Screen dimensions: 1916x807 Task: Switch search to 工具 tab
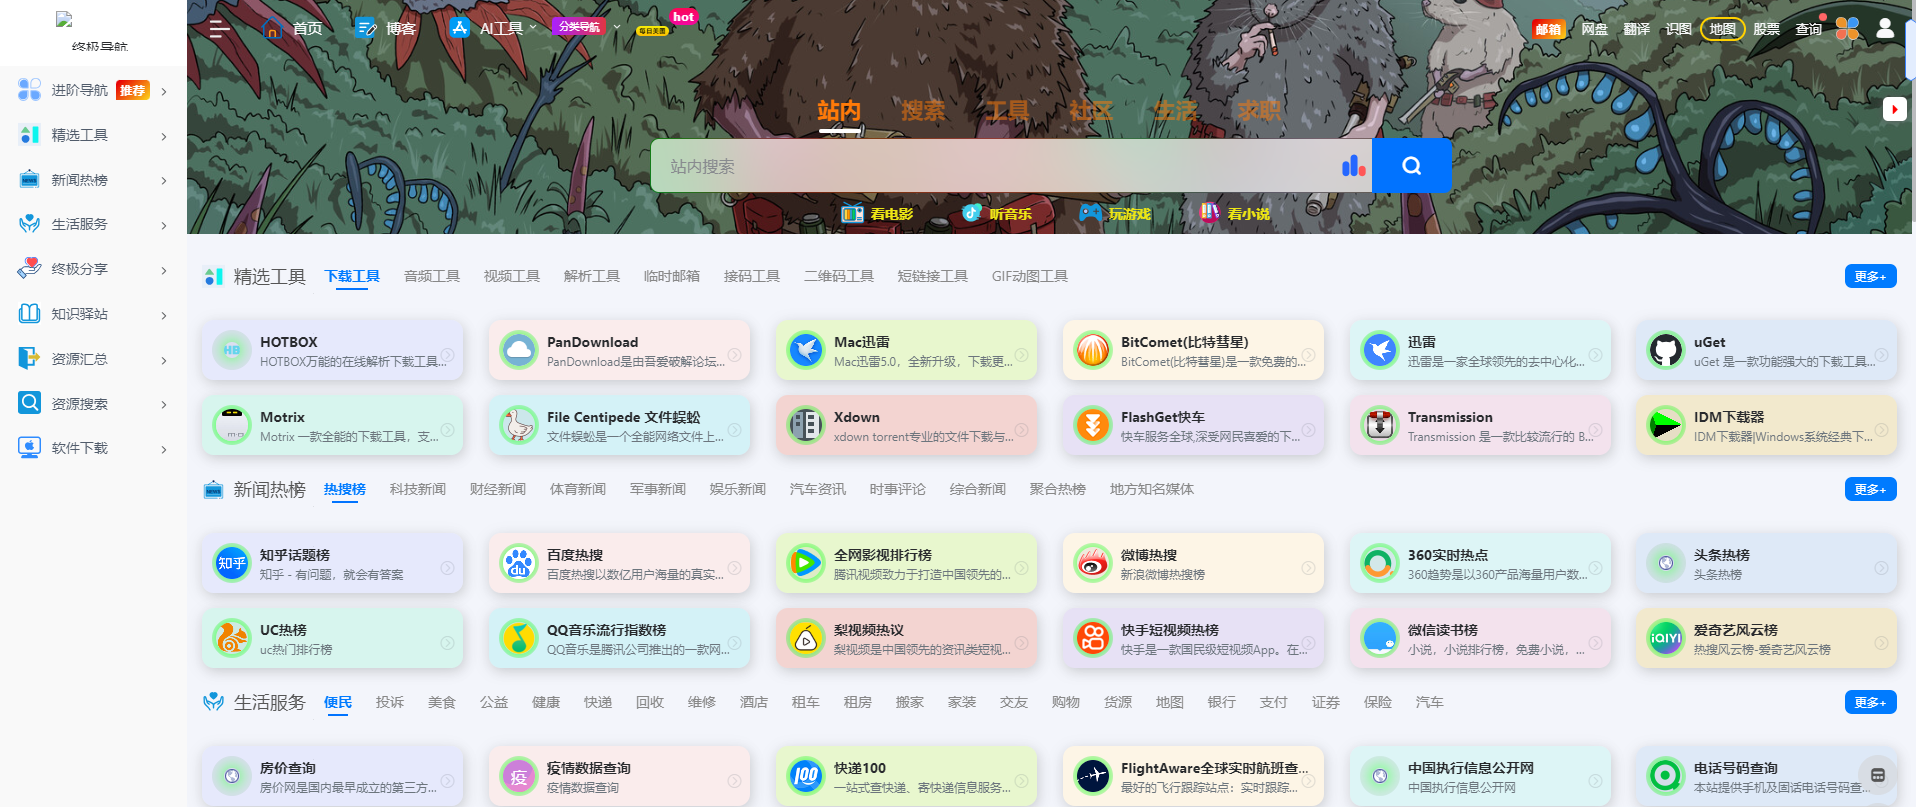(1007, 110)
